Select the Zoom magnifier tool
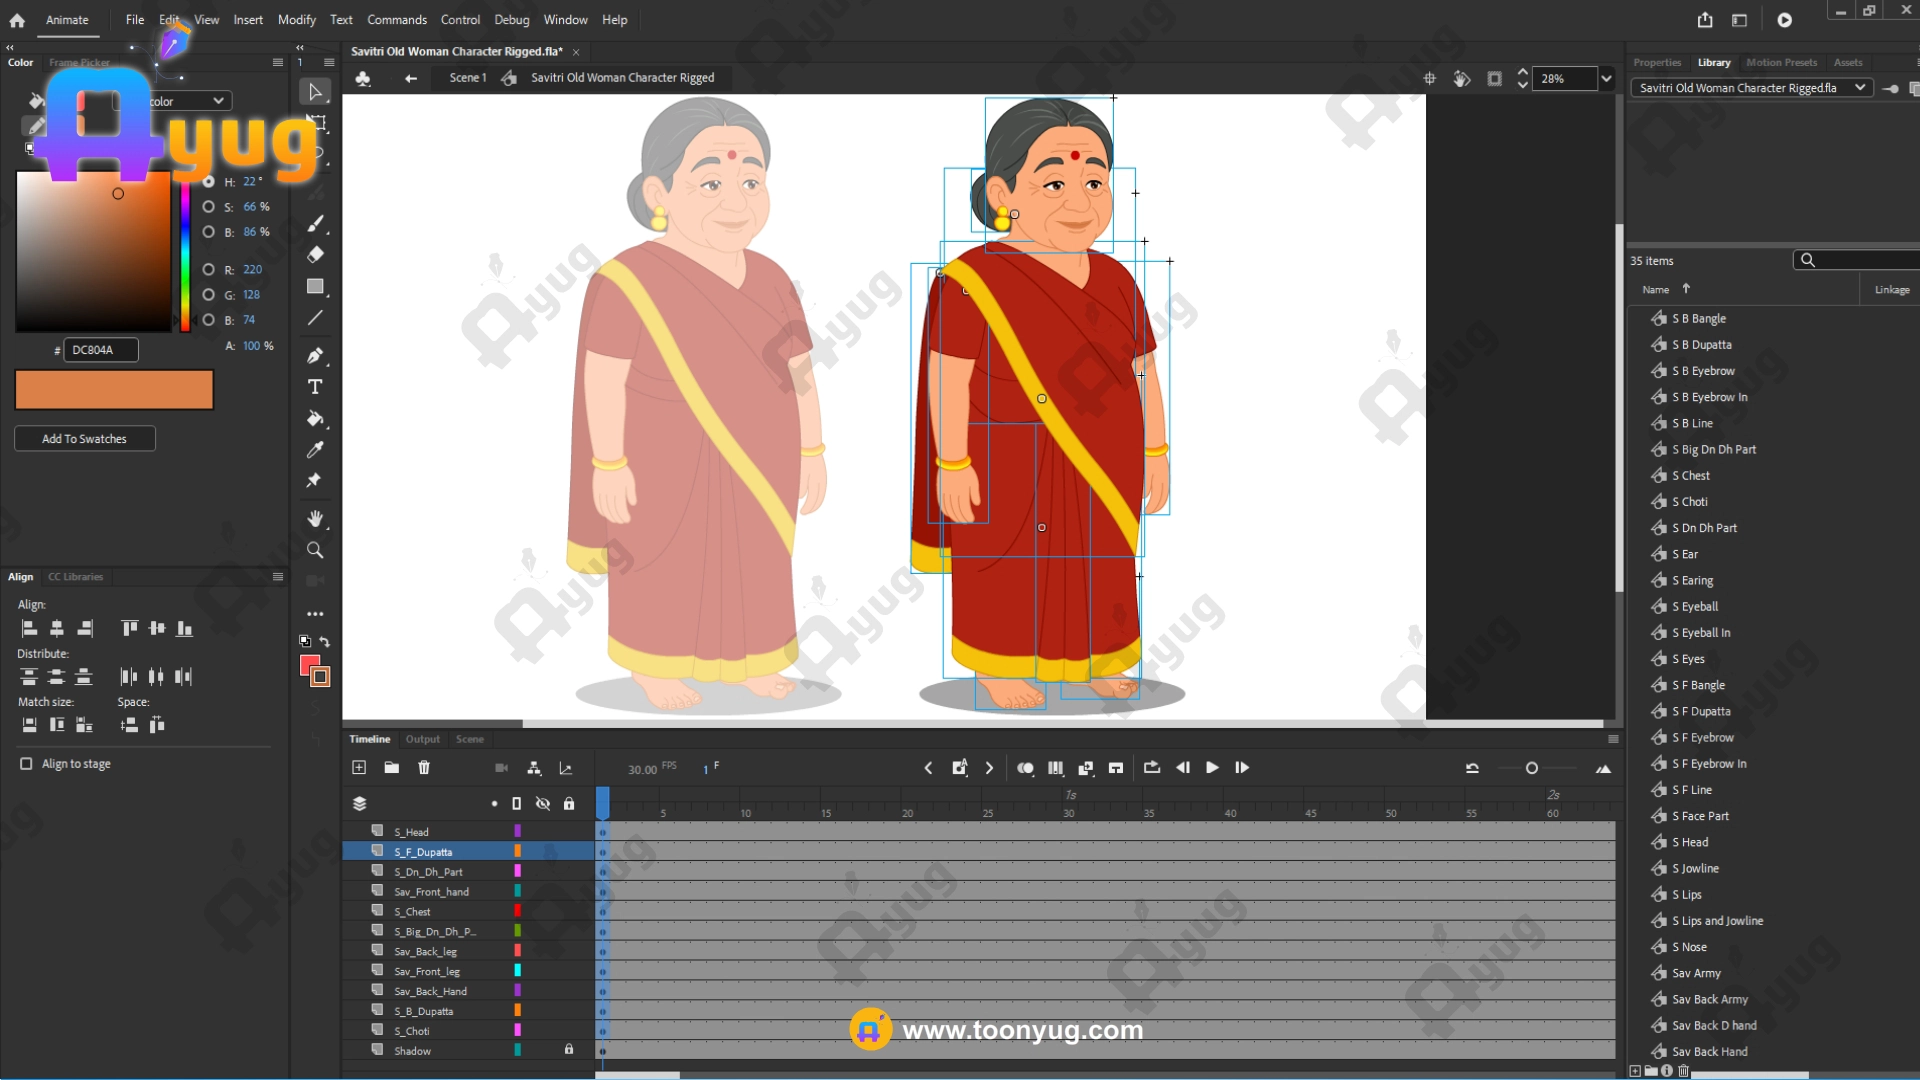The height and width of the screenshot is (1080, 1920). click(315, 550)
